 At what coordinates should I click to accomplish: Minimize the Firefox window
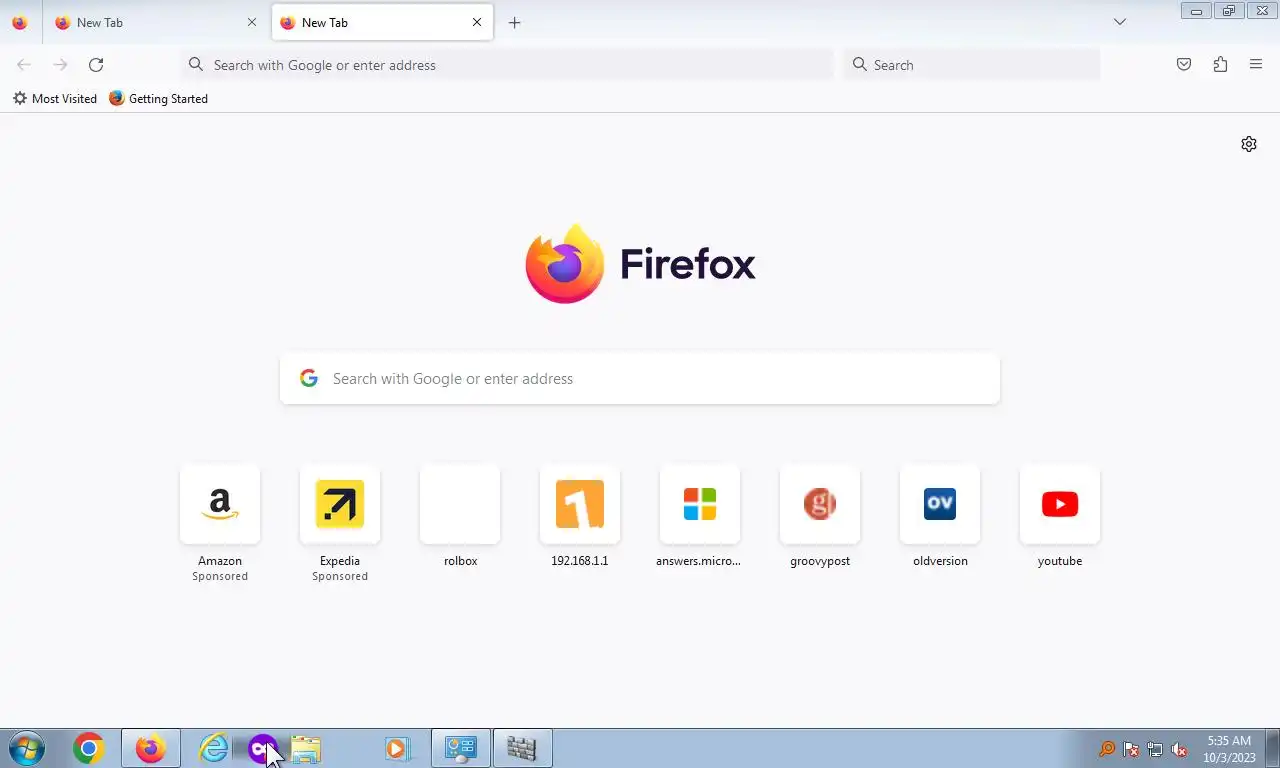point(1196,11)
